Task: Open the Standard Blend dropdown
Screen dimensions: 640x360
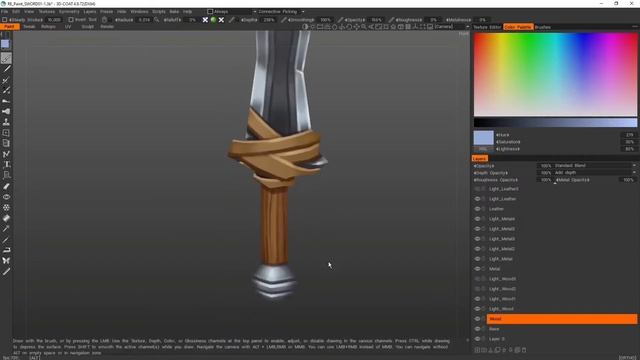Action: [595, 166]
